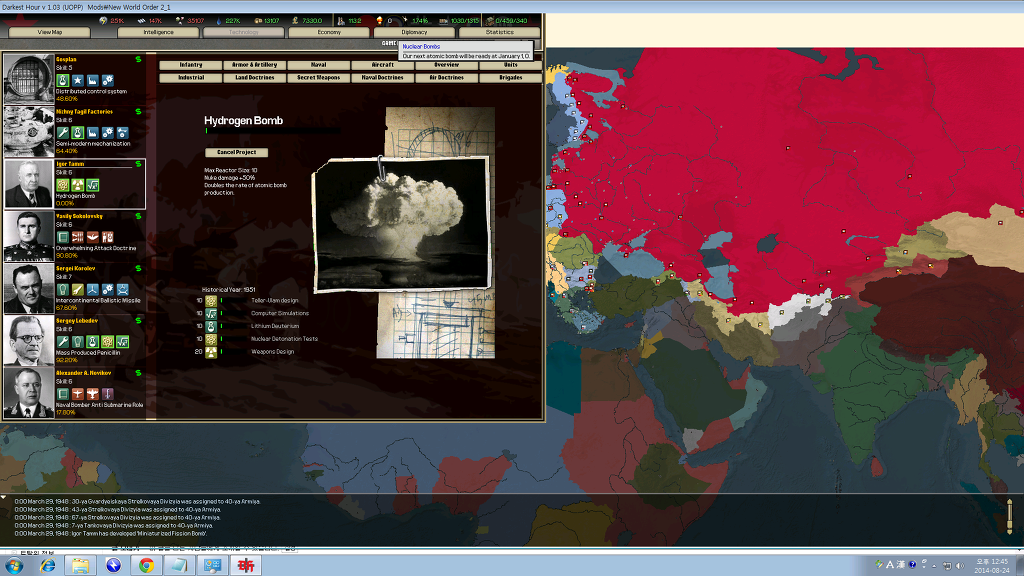Image resolution: width=1024 pixels, height=576 pixels.
Task: Click Igor Tamm's mathematics specialty icon
Action: (93, 185)
